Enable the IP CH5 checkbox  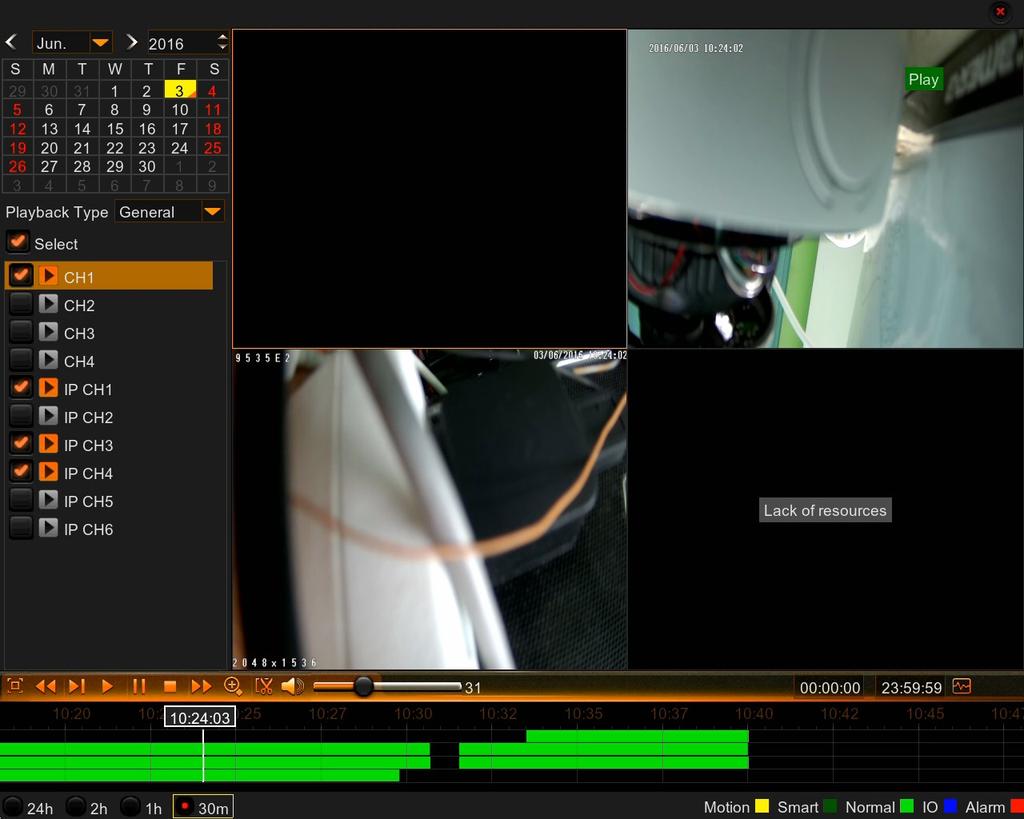[x=20, y=500]
